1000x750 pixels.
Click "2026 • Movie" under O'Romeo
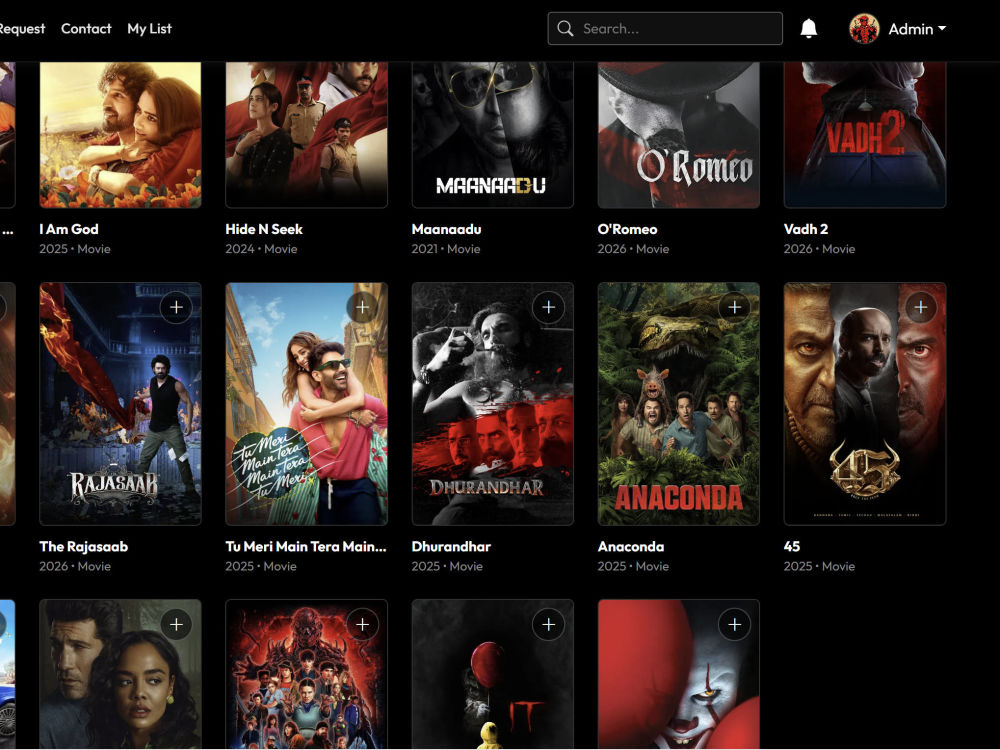pos(634,249)
